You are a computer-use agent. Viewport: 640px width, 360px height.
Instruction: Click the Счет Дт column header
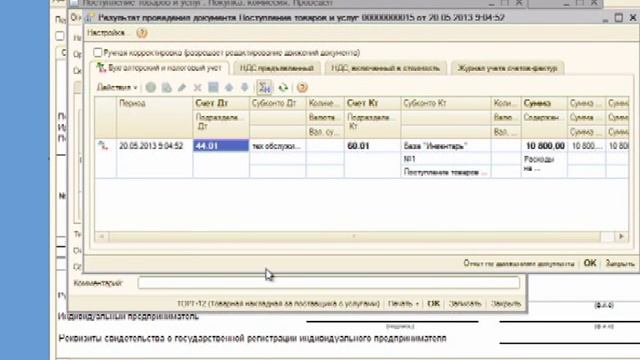[221, 103]
